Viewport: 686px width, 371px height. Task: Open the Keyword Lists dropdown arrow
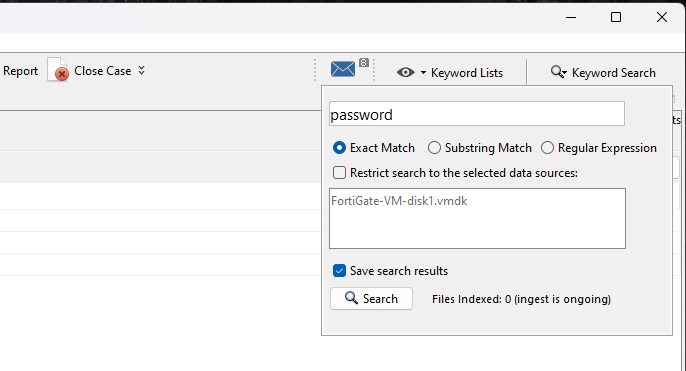pyautogui.click(x=423, y=73)
